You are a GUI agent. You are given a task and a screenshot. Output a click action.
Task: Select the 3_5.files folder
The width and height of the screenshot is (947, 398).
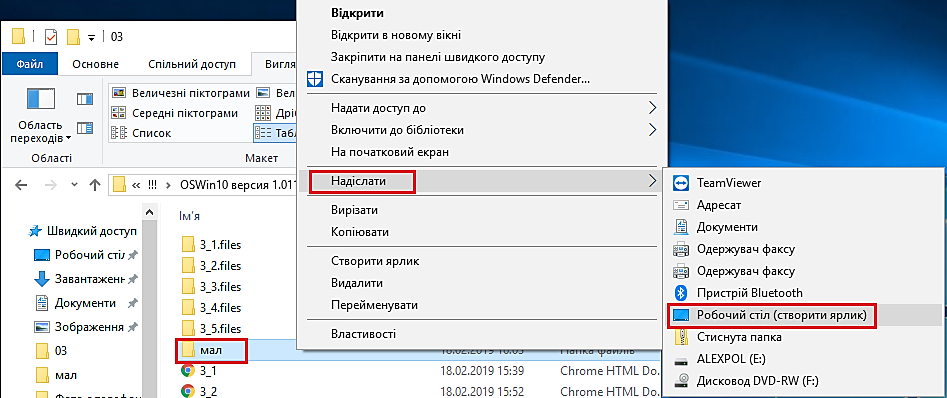point(220,329)
